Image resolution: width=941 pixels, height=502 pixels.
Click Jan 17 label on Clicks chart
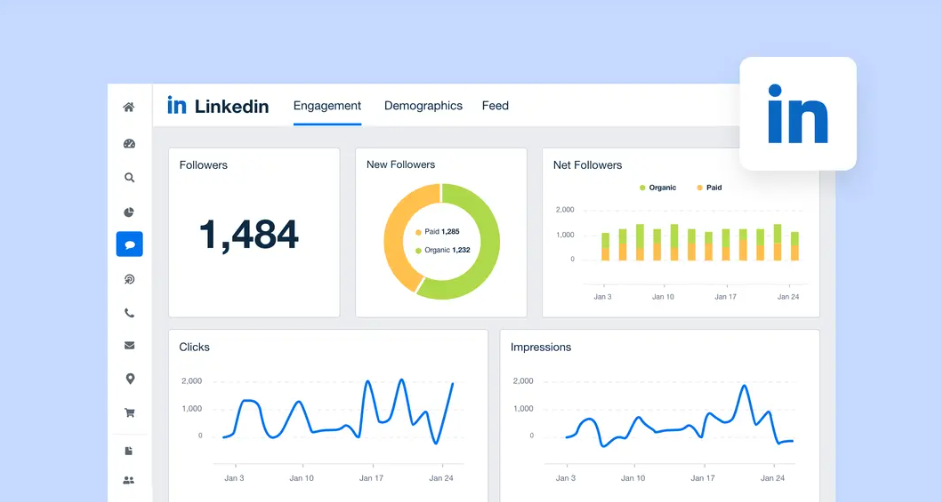click(371, 479)
